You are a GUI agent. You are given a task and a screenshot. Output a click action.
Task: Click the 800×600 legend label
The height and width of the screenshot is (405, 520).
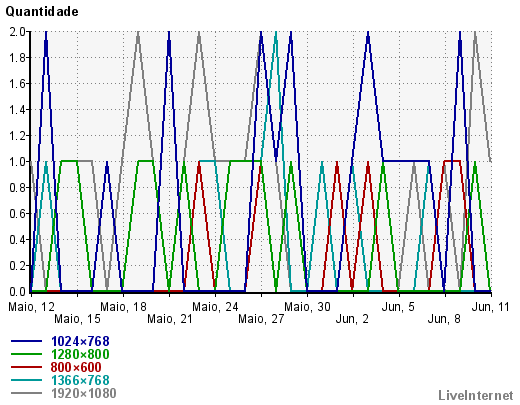coord(76,367)
